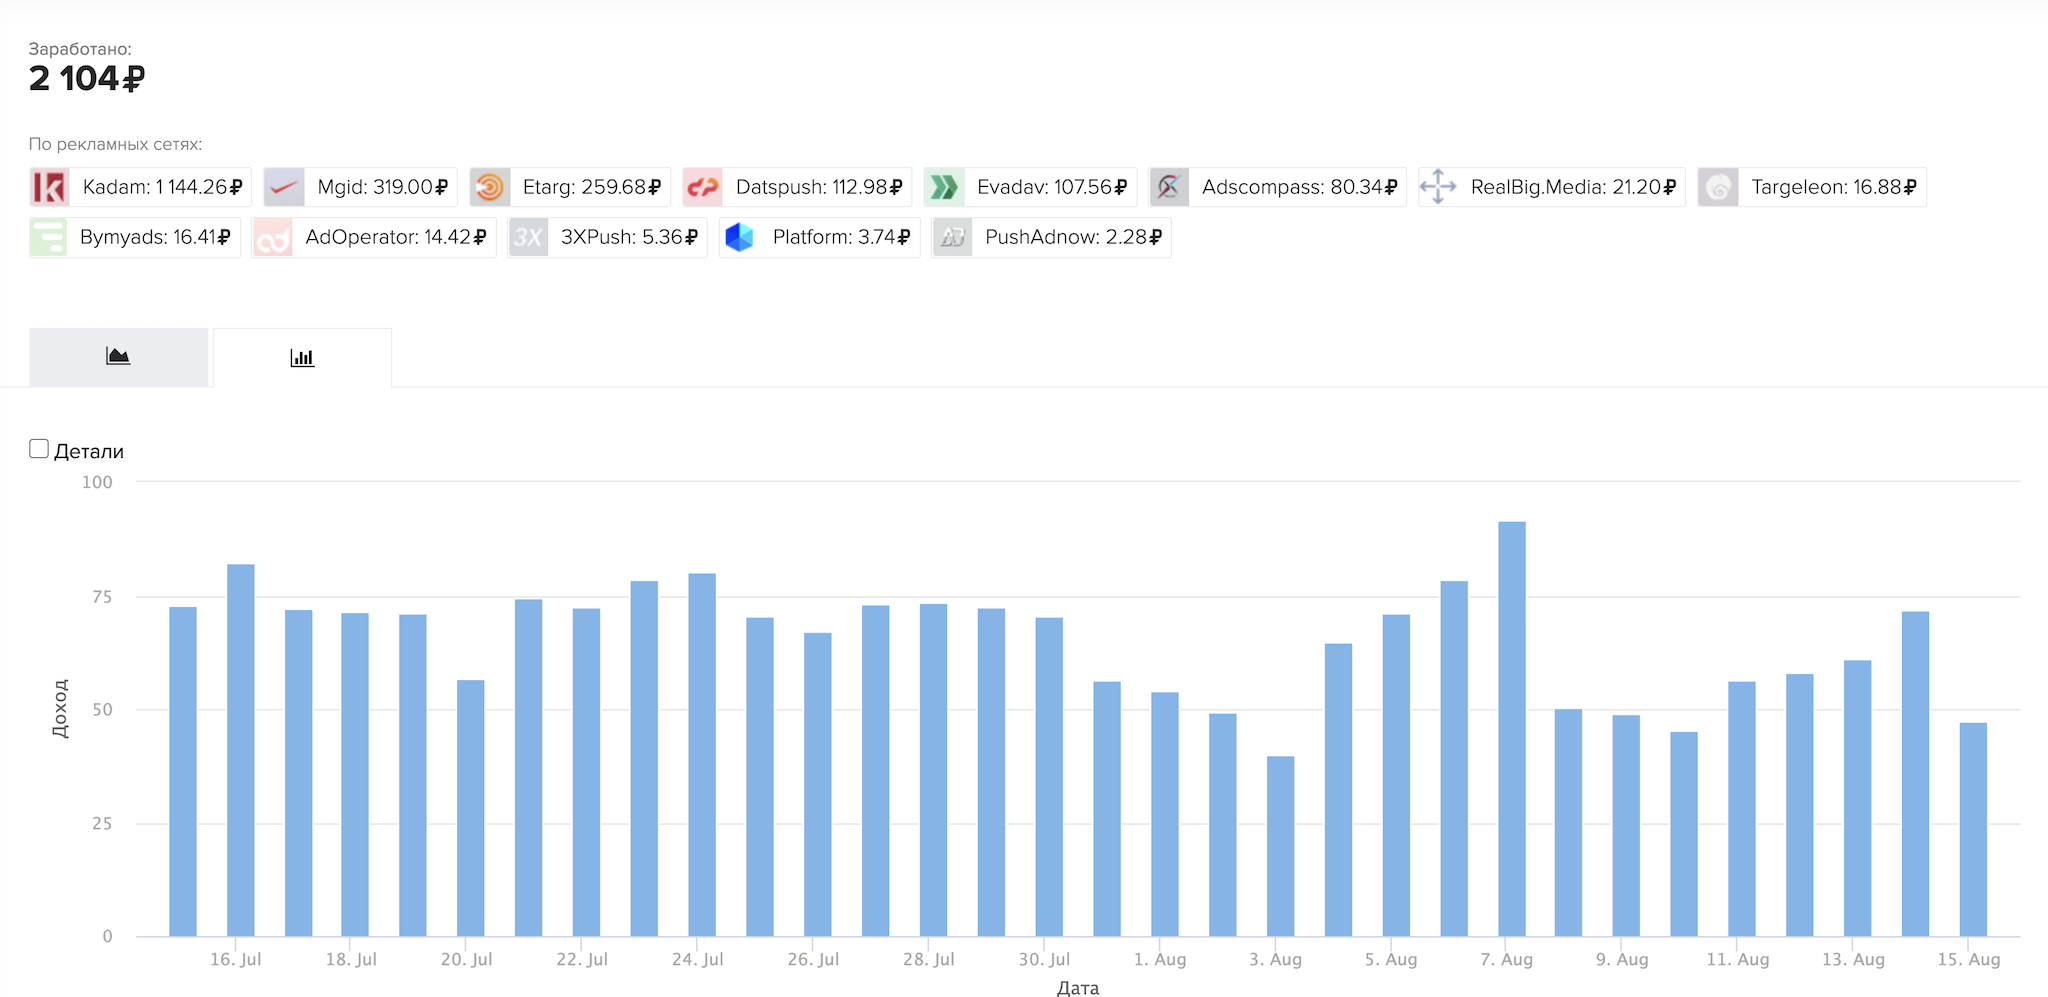Click the tallest chart bar at 7. Aug
The width and height of the screenshot is (2048, 997).
pos(1512,729)
